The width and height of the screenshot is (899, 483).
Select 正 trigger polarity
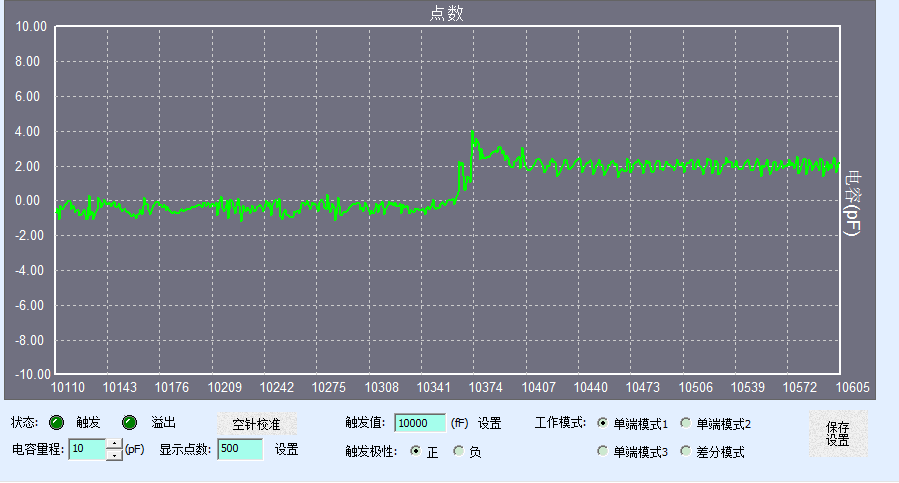point(416,451)
